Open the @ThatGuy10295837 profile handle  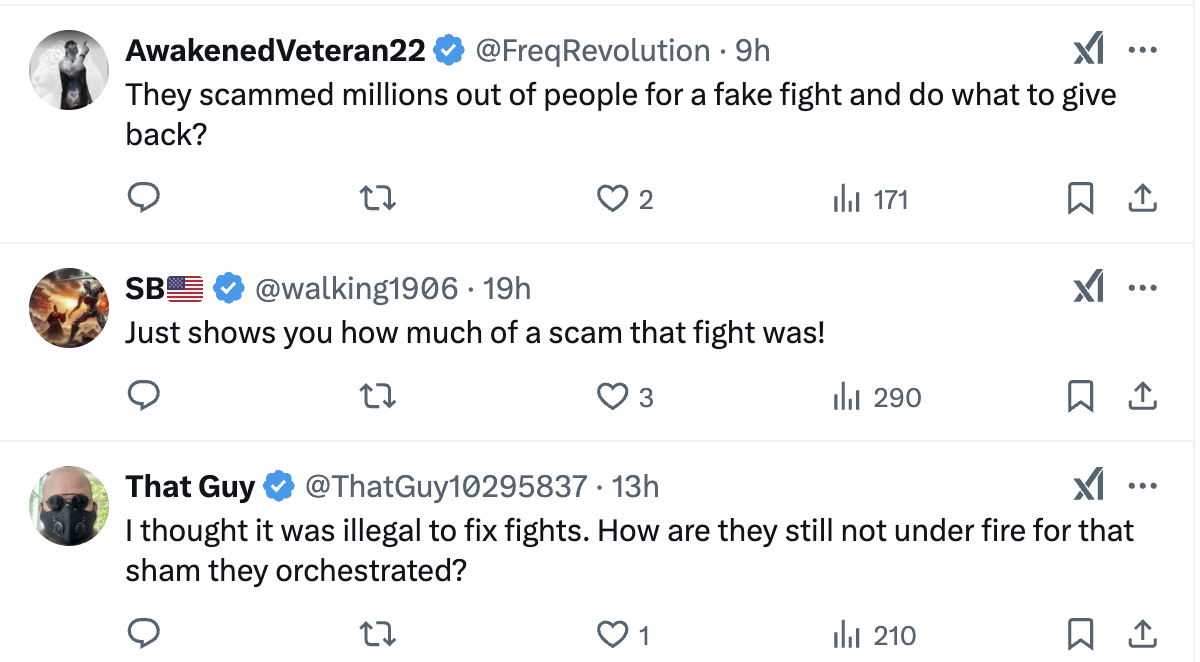tap(445, 487)
